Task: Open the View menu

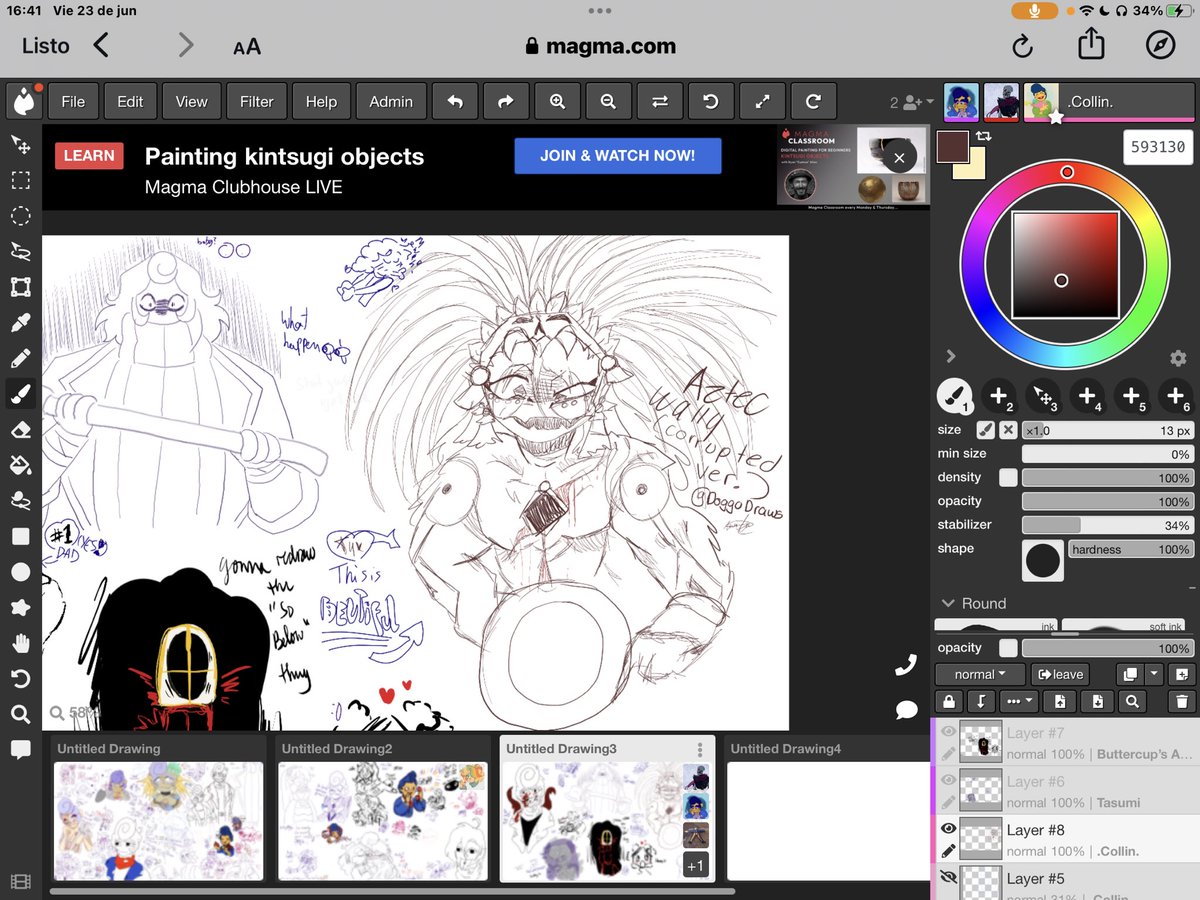Action: (x=191, y=101)
